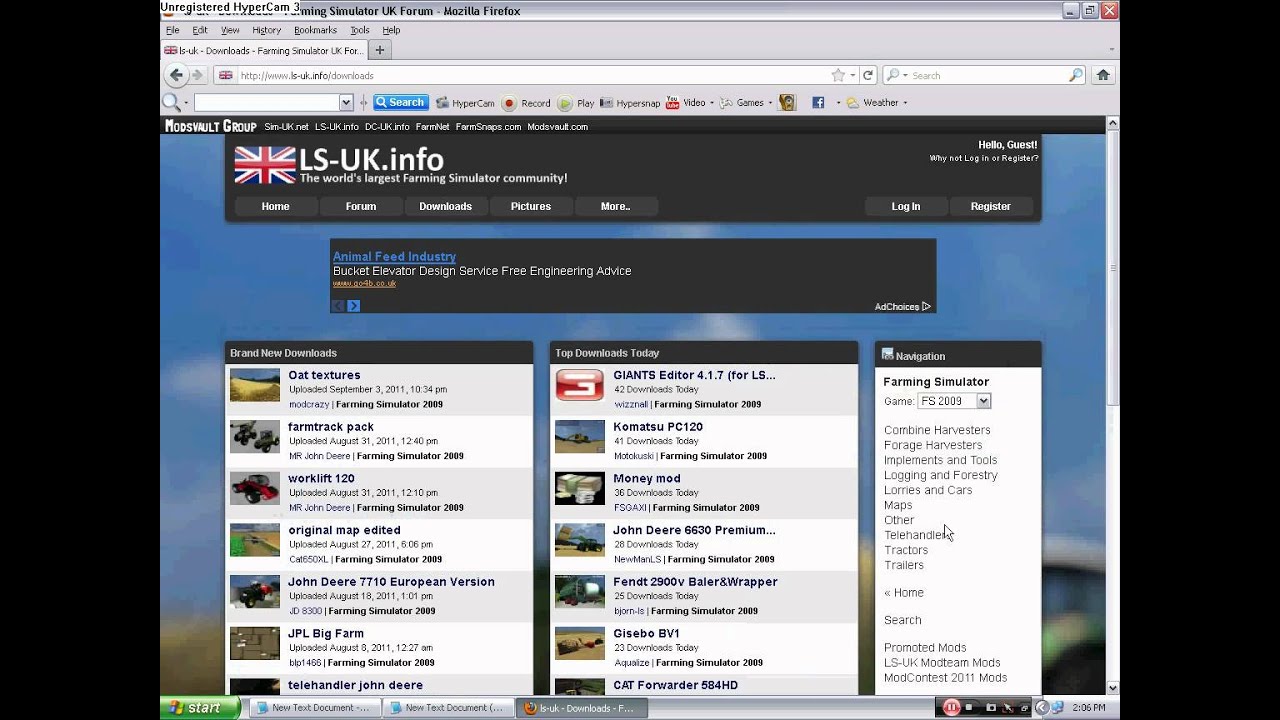The width and height of the screenshot is (1280, 720).
Task: Click the Money mod thumbnail
Action: 580,488
